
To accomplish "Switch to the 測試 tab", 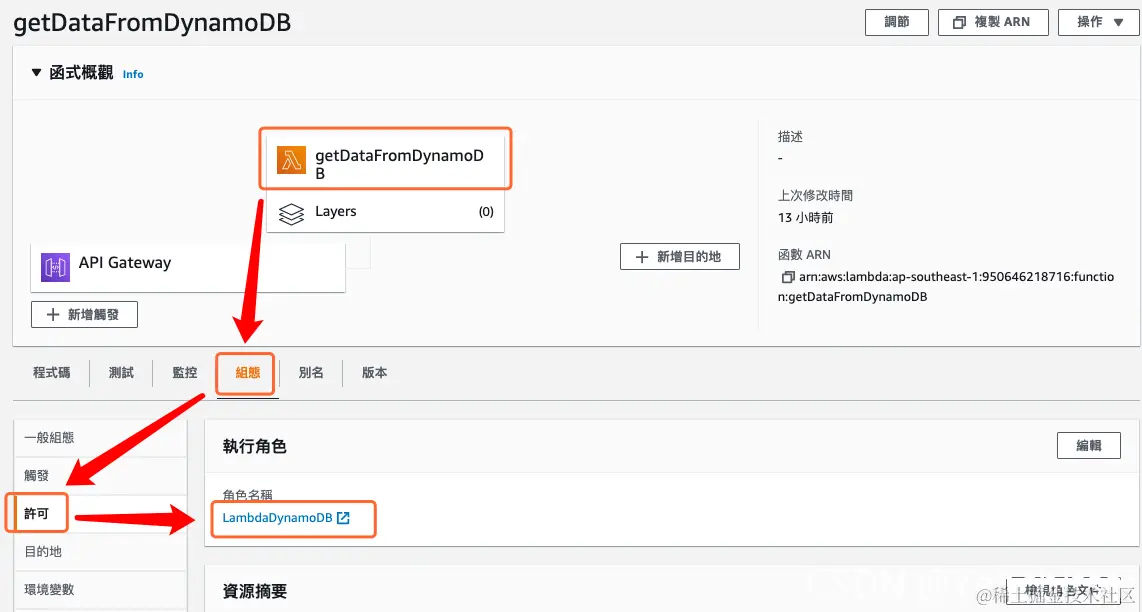I will click(x=121, y=372).
